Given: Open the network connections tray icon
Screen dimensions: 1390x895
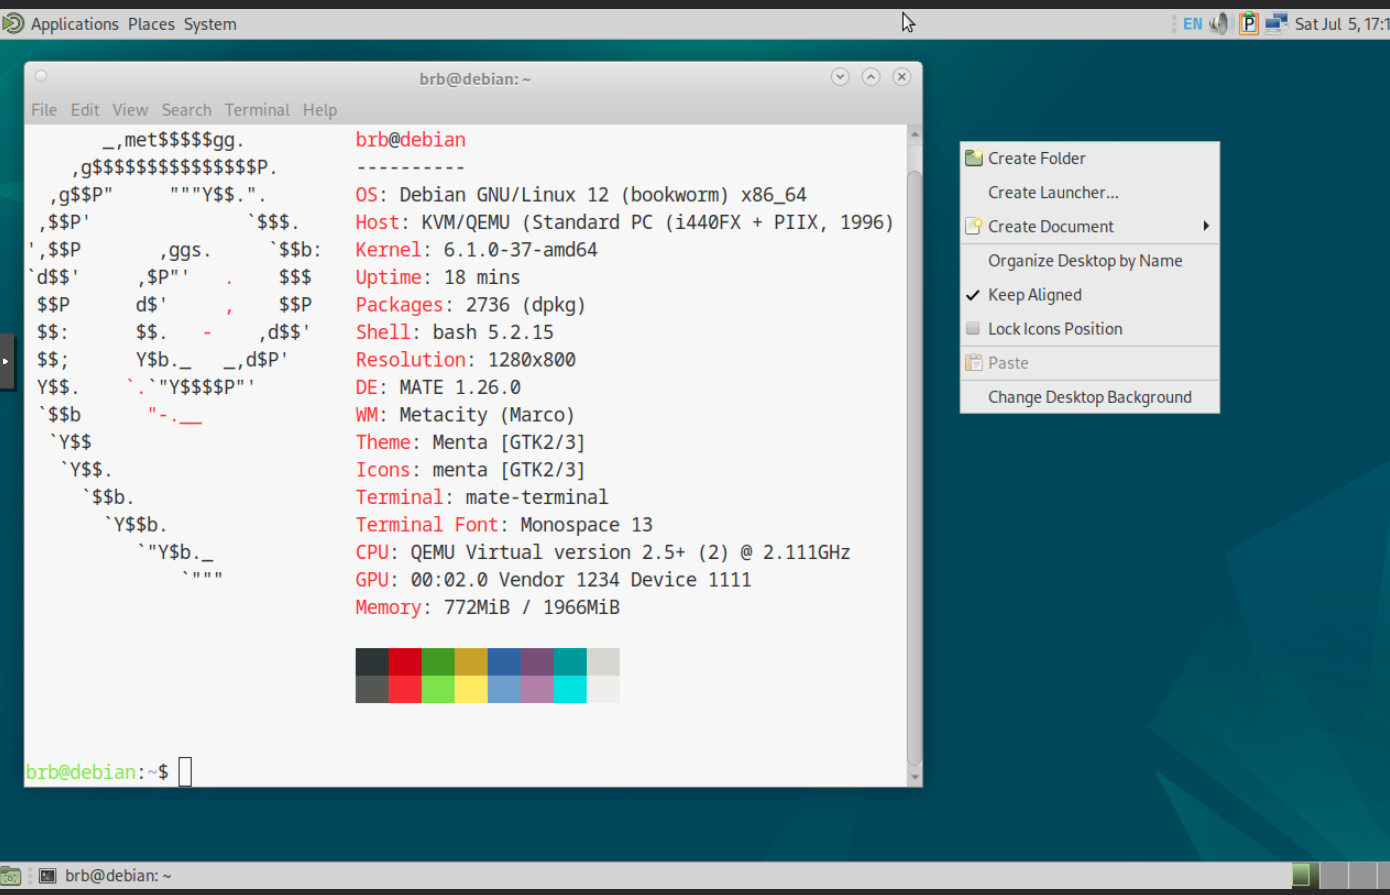Looking at the screenshot, I should [x=1276, y=24].
